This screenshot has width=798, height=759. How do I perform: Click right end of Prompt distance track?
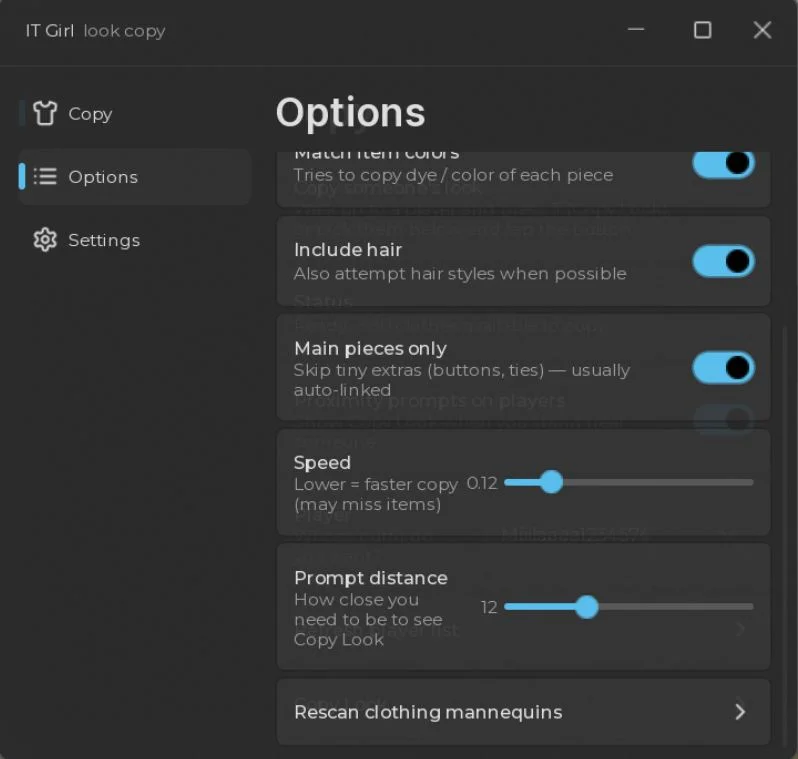pos(750,607)
